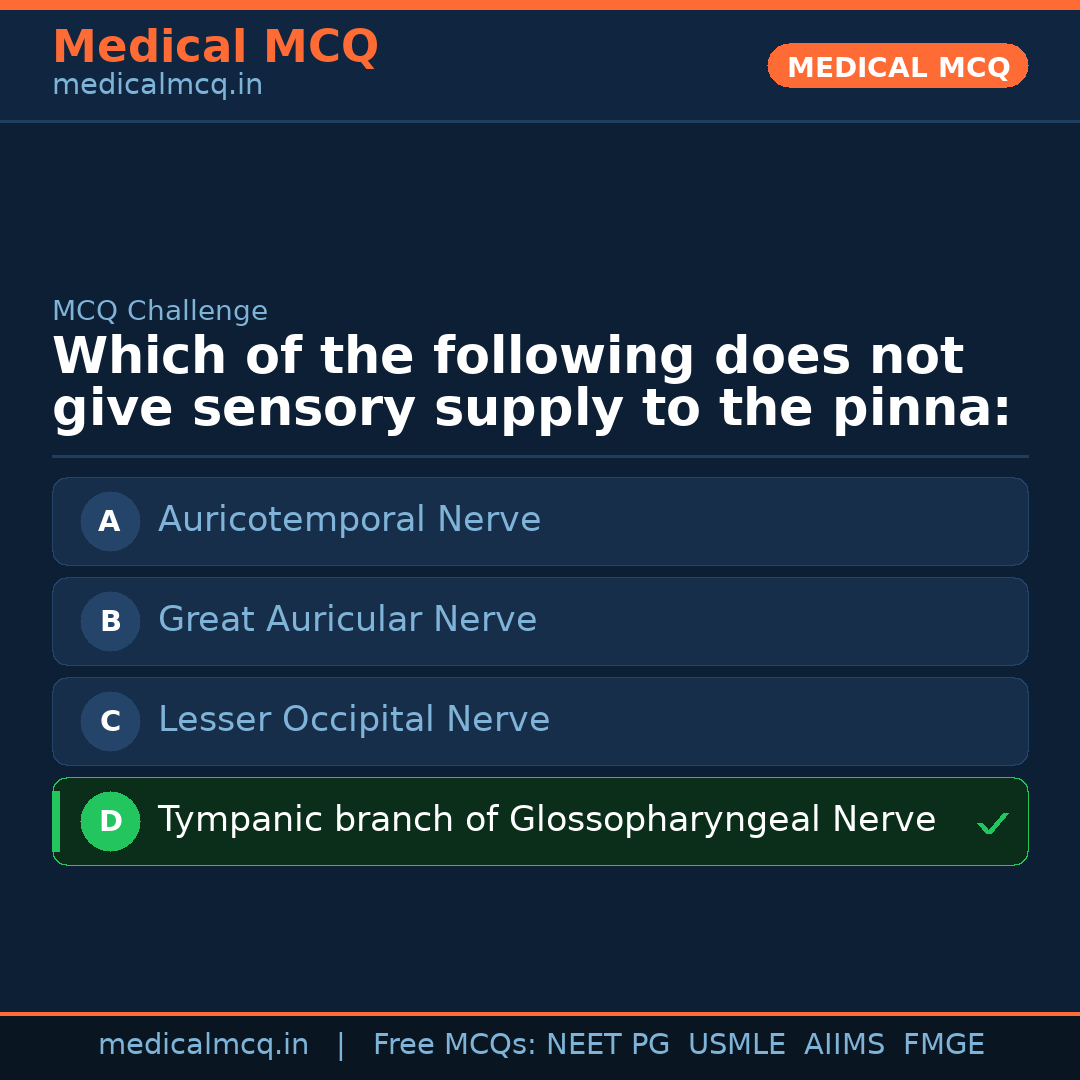The image size is (1080, 1080).
Task: Click the MCQ Challenge label
Action: pyautogui.click(x=160, y=311)
